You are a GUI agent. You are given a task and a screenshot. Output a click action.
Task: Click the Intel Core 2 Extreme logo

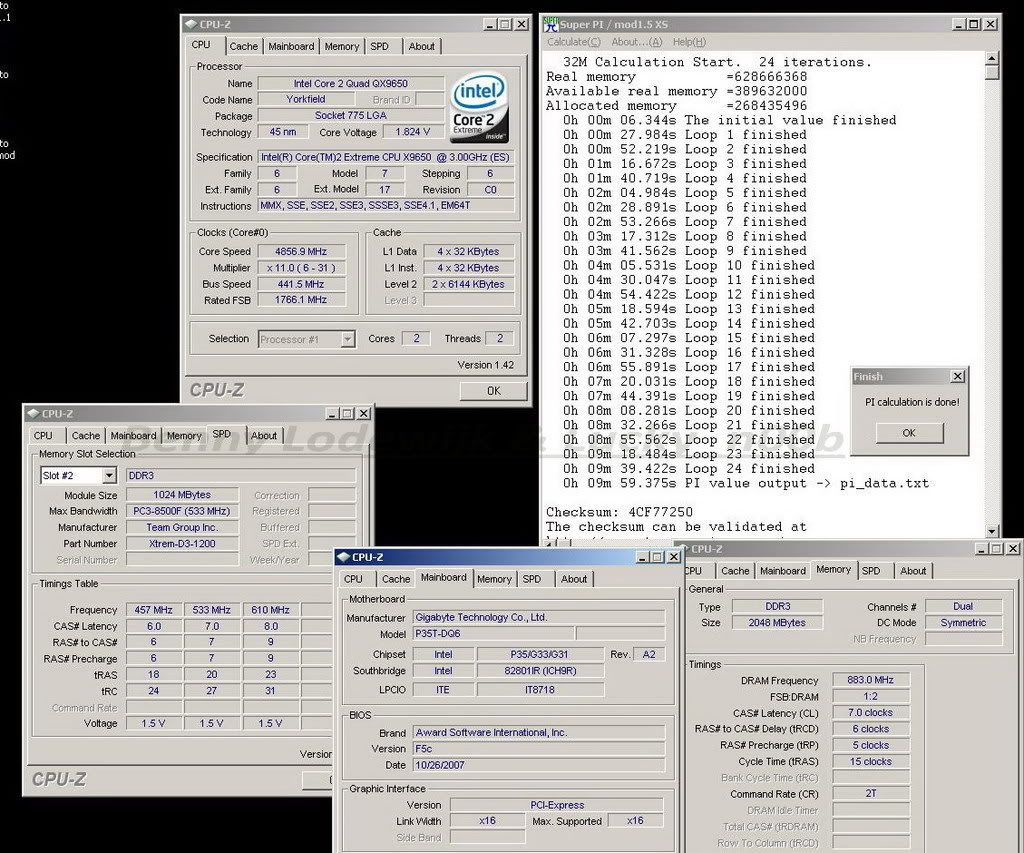(x=479, y=107)
